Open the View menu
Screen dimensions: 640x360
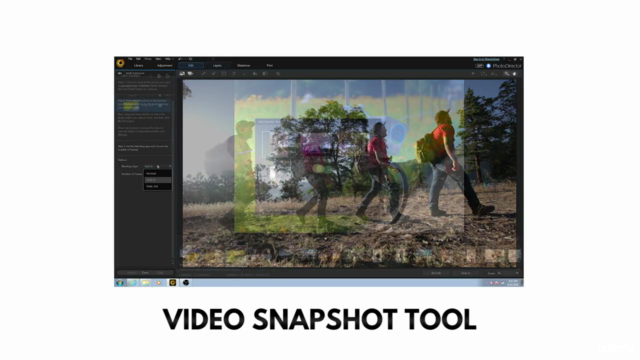(158, 59)
